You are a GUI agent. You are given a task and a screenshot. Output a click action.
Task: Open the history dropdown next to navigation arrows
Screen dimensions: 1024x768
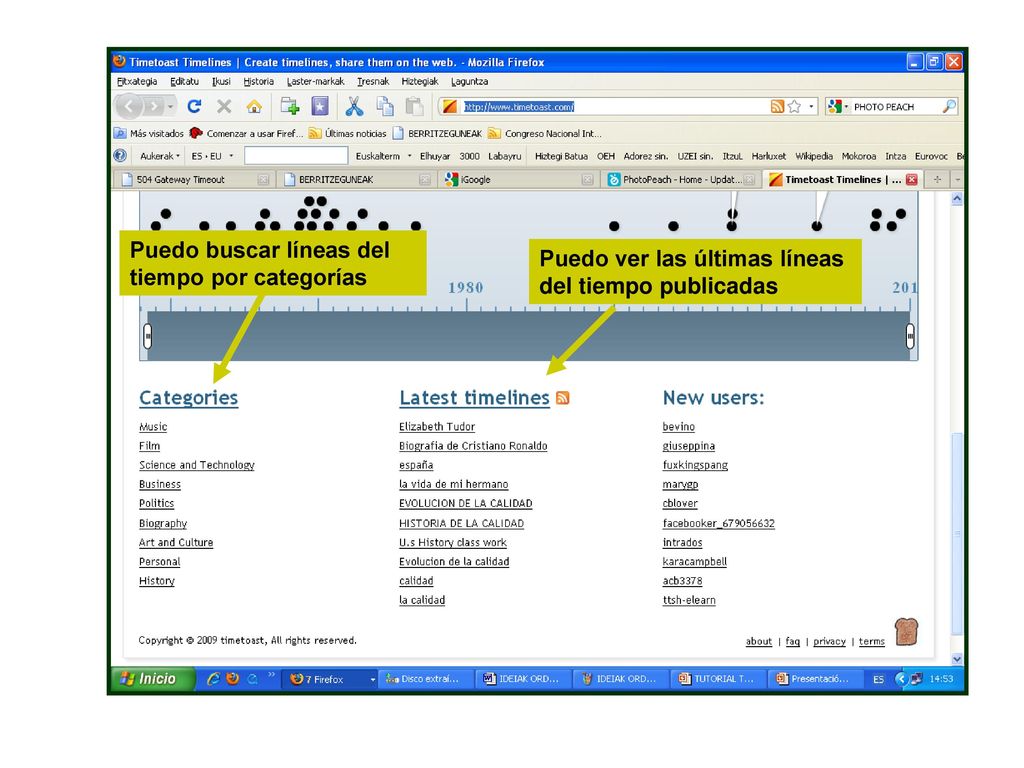[x=170, y=106]
